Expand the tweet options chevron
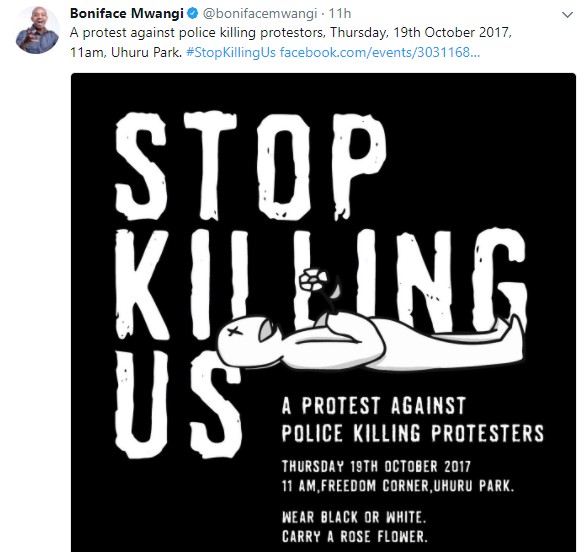 pos(567,15)
